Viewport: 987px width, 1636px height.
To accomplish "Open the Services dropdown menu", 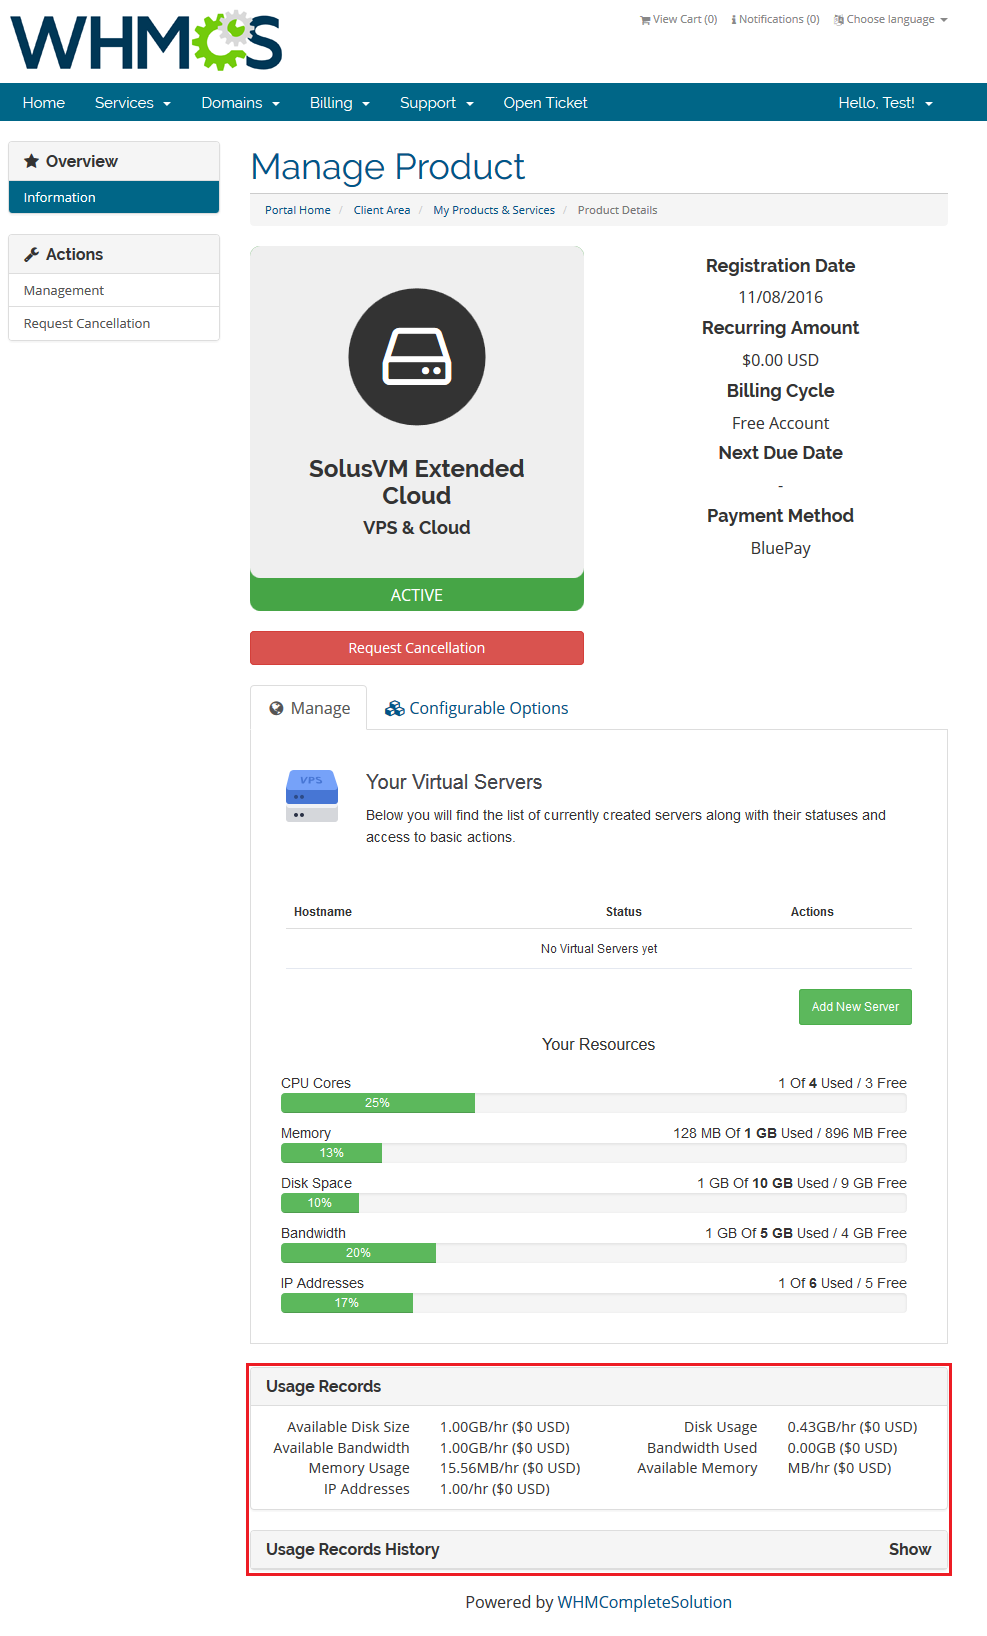I will (133, 102).
